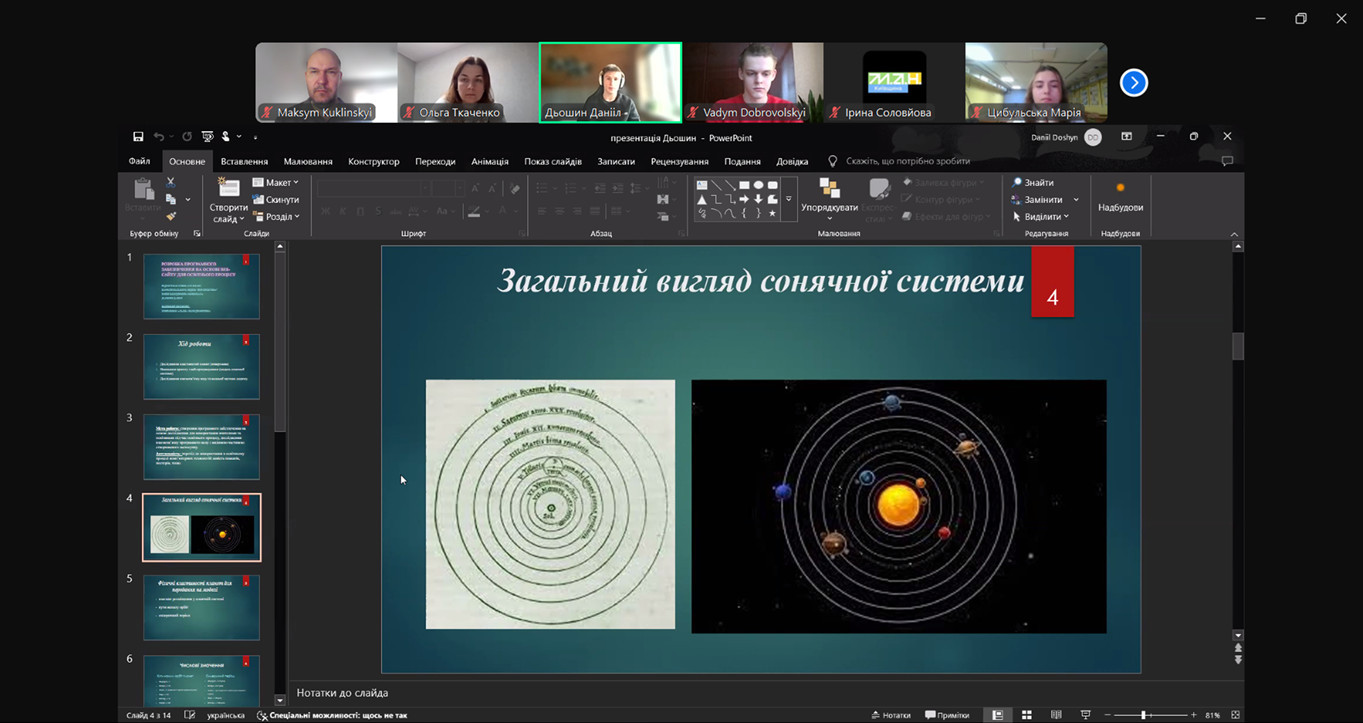Open the Довідка help tab

point(793,161)
